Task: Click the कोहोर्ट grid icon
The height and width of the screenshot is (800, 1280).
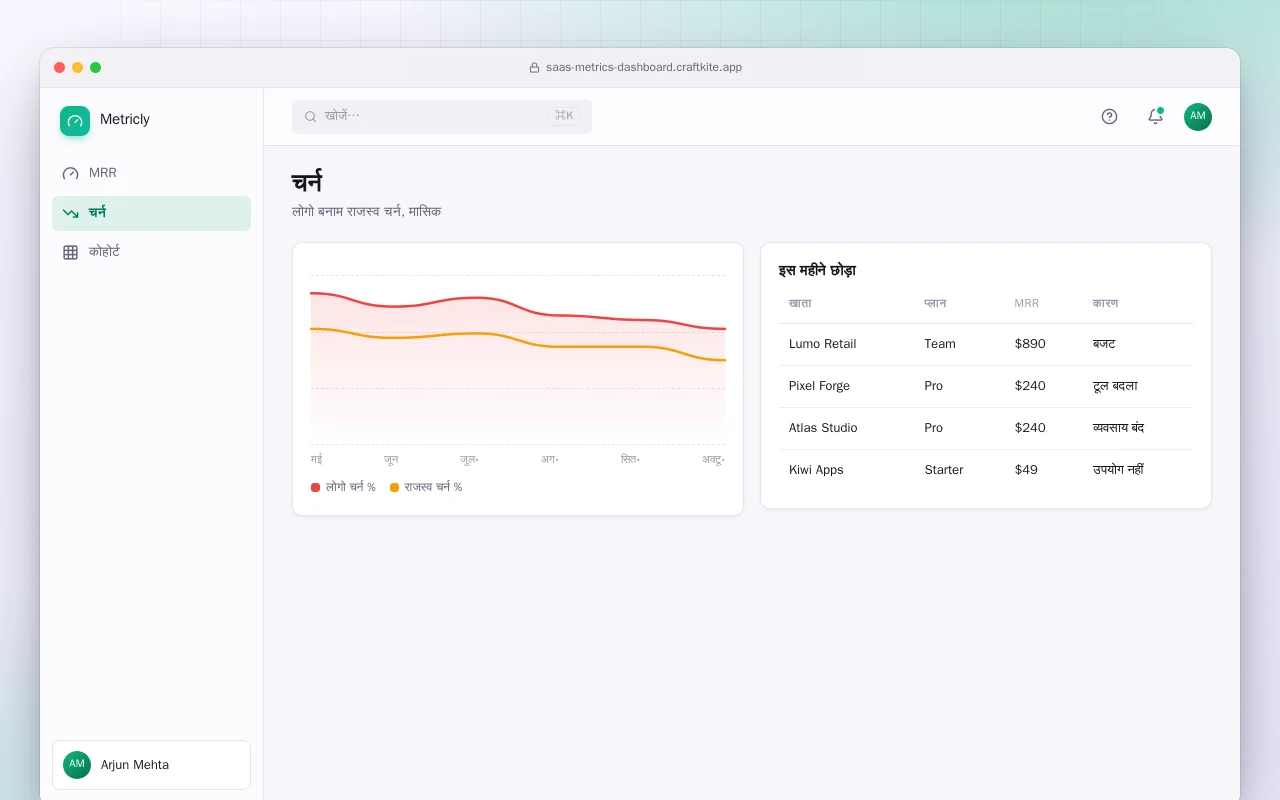Action: (70, 253)
